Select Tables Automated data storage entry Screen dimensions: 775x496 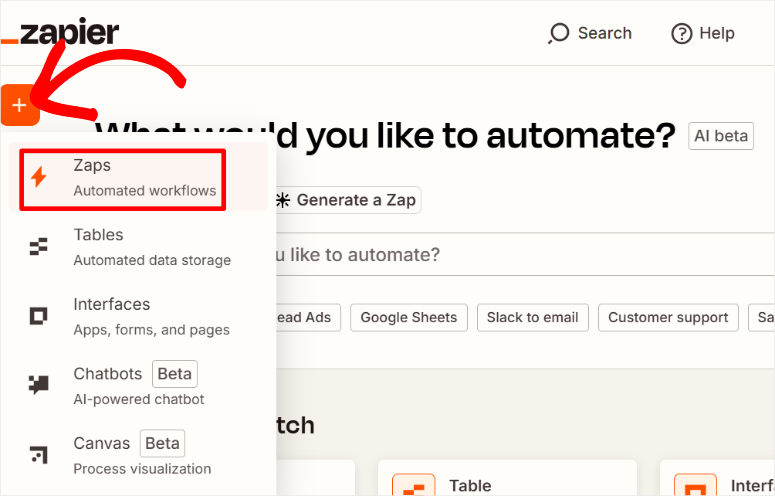pyautogui.click(x=138, y=247)
